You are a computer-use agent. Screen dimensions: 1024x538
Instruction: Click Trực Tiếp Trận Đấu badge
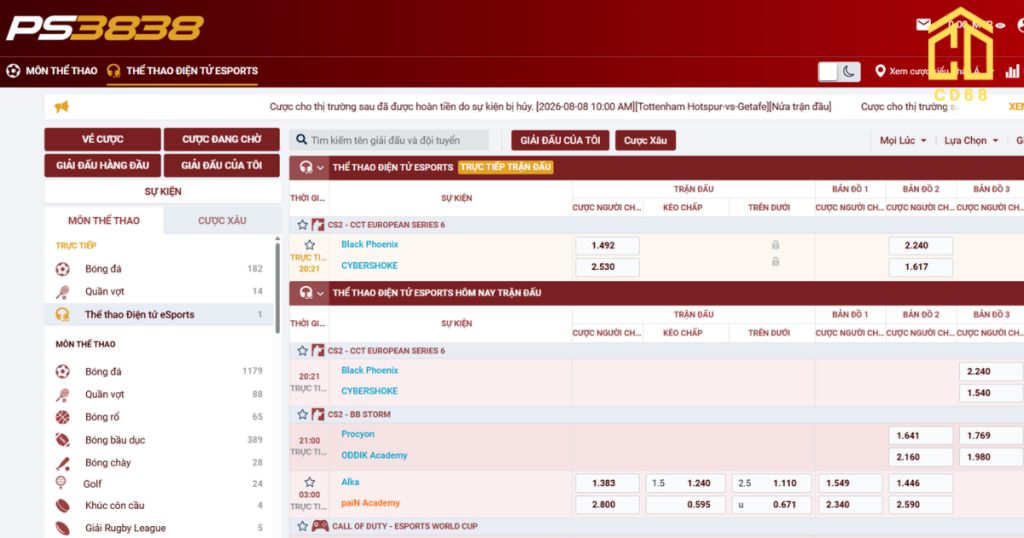506,167
